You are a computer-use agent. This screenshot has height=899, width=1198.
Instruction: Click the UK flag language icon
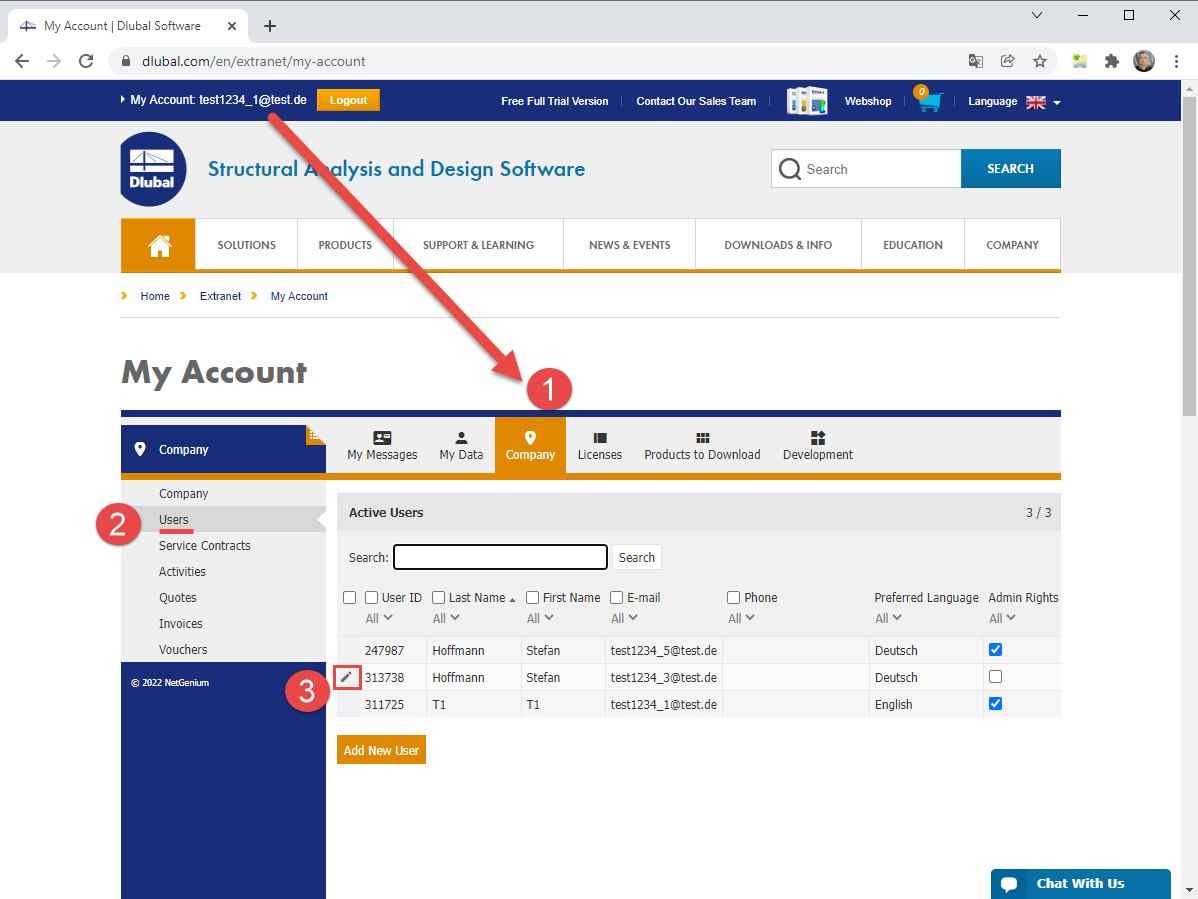pyautogui.click(x=1035, y=102)
